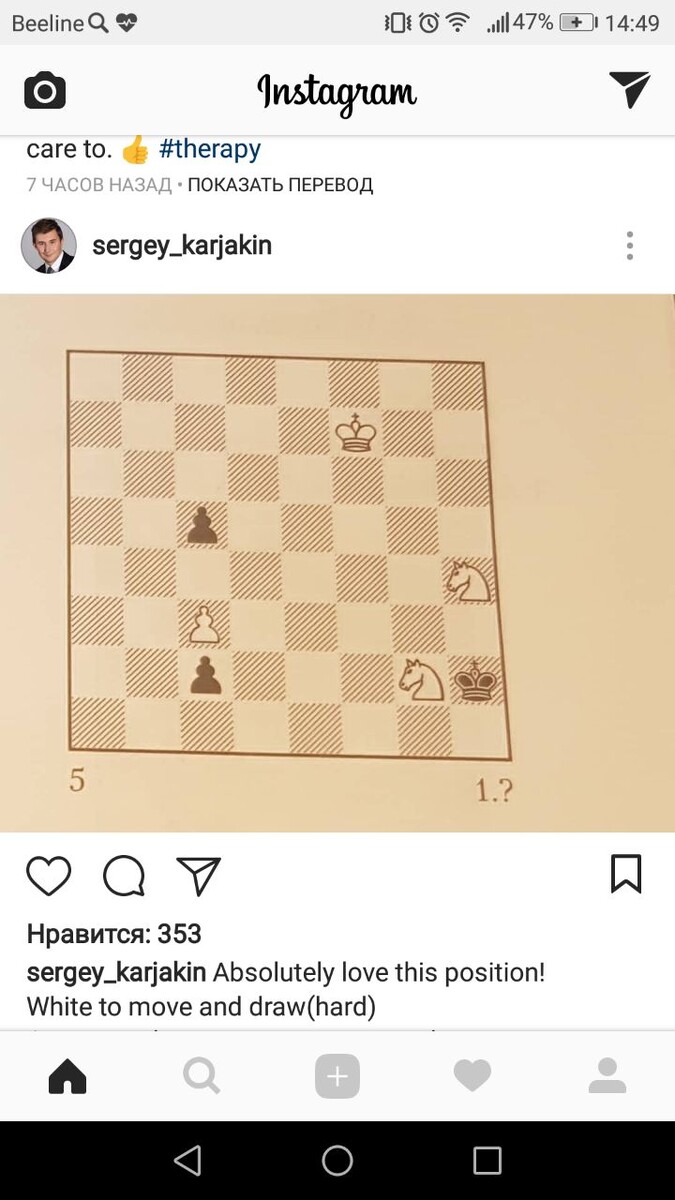Share the post via send icon
Image resolution: width=675 pixels, height=1200 pixels.
pyautogui.click(x=198, y=875)
